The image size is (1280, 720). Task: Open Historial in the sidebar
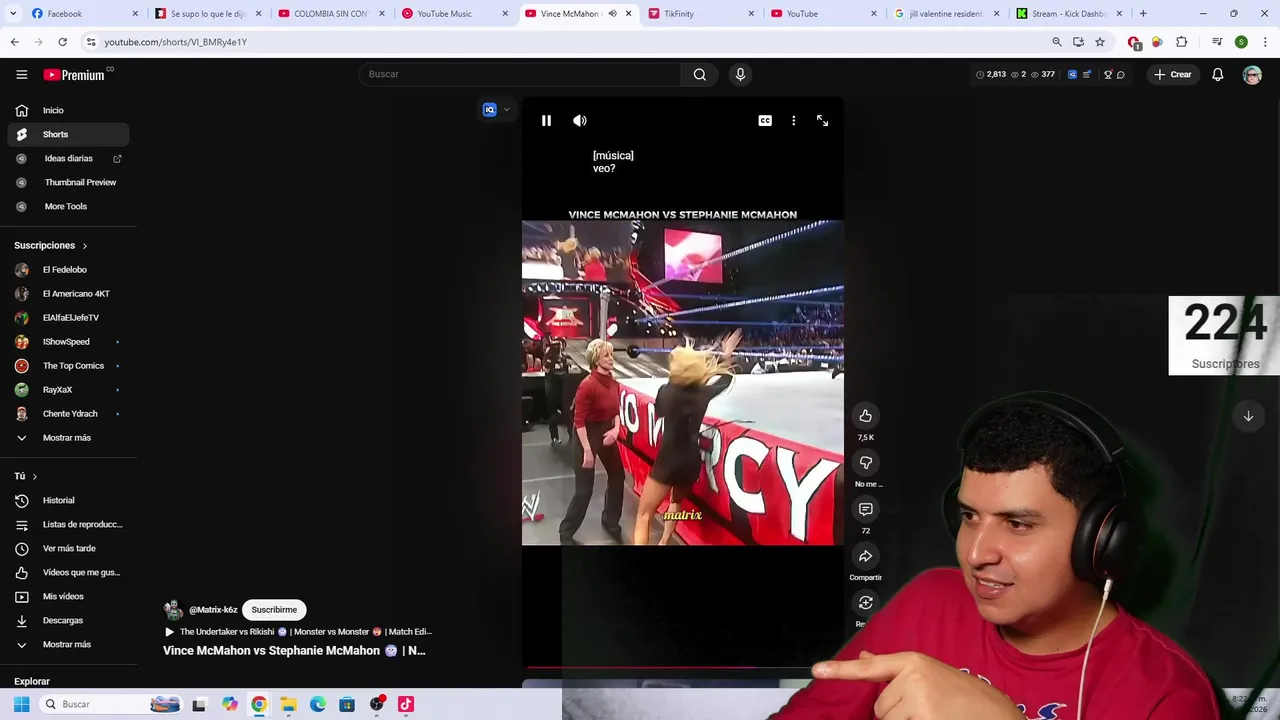coord(68,500)
